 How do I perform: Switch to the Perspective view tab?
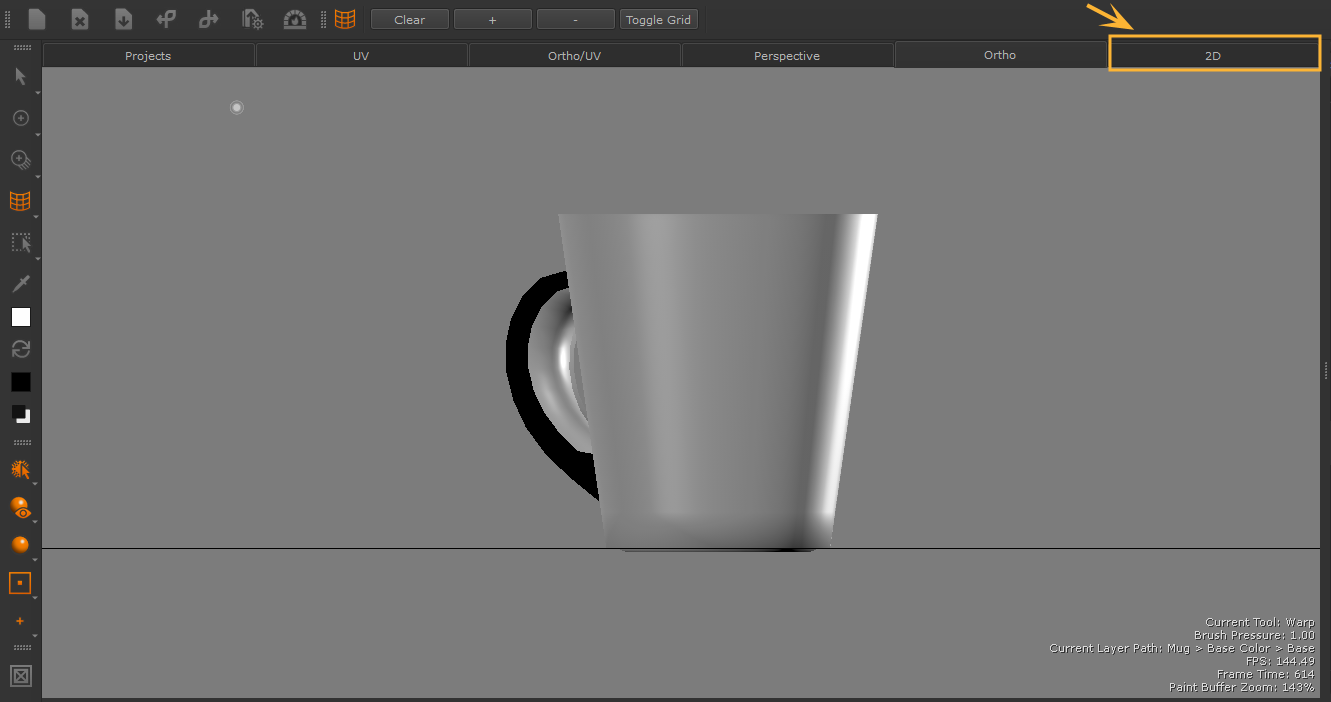click(787, 56)
